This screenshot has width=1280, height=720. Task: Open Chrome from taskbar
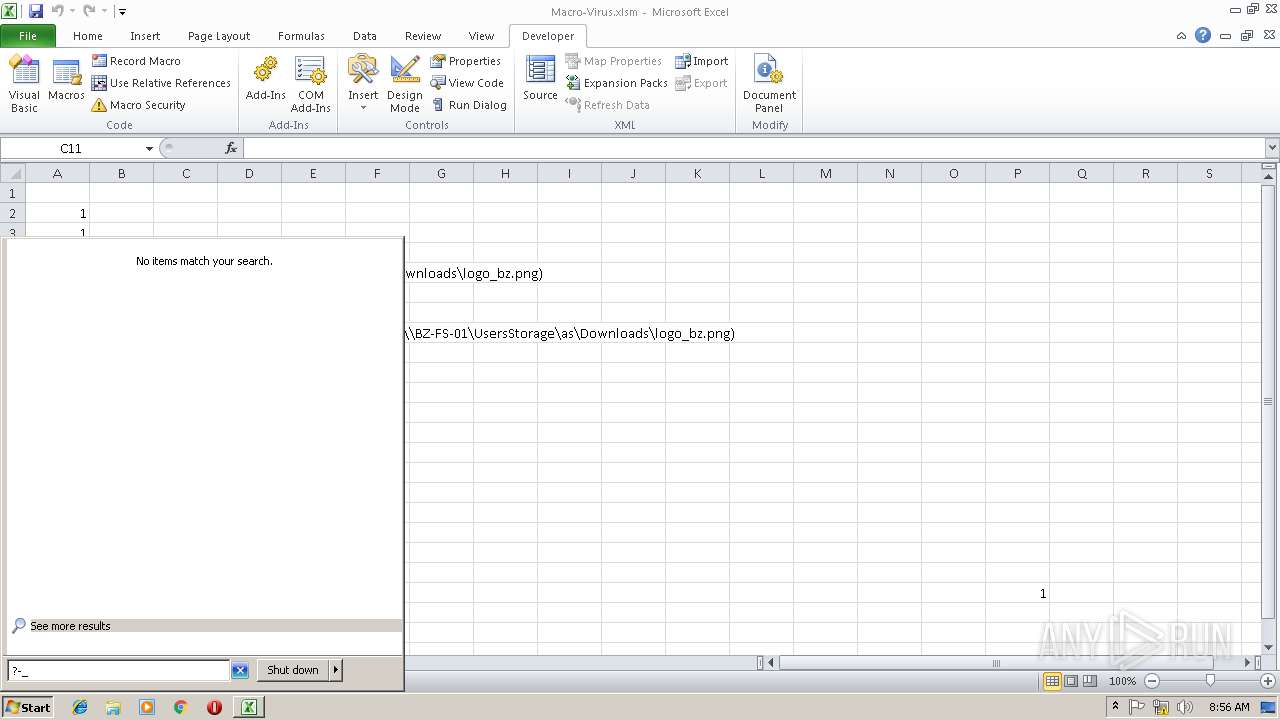click(181, 707)
